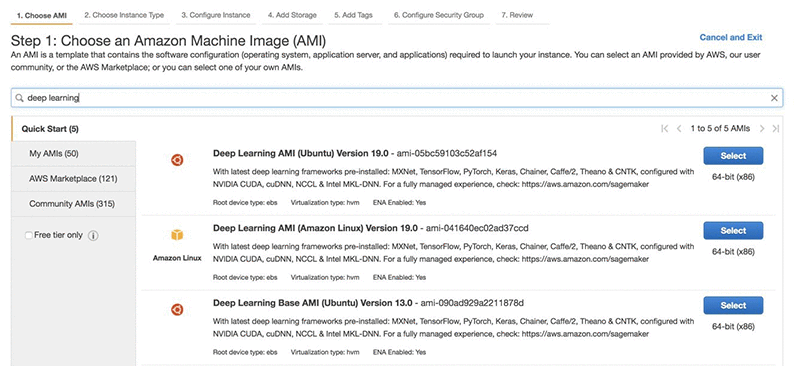
Task: Click the search magnifier icon
Action: tap(19, 98)
